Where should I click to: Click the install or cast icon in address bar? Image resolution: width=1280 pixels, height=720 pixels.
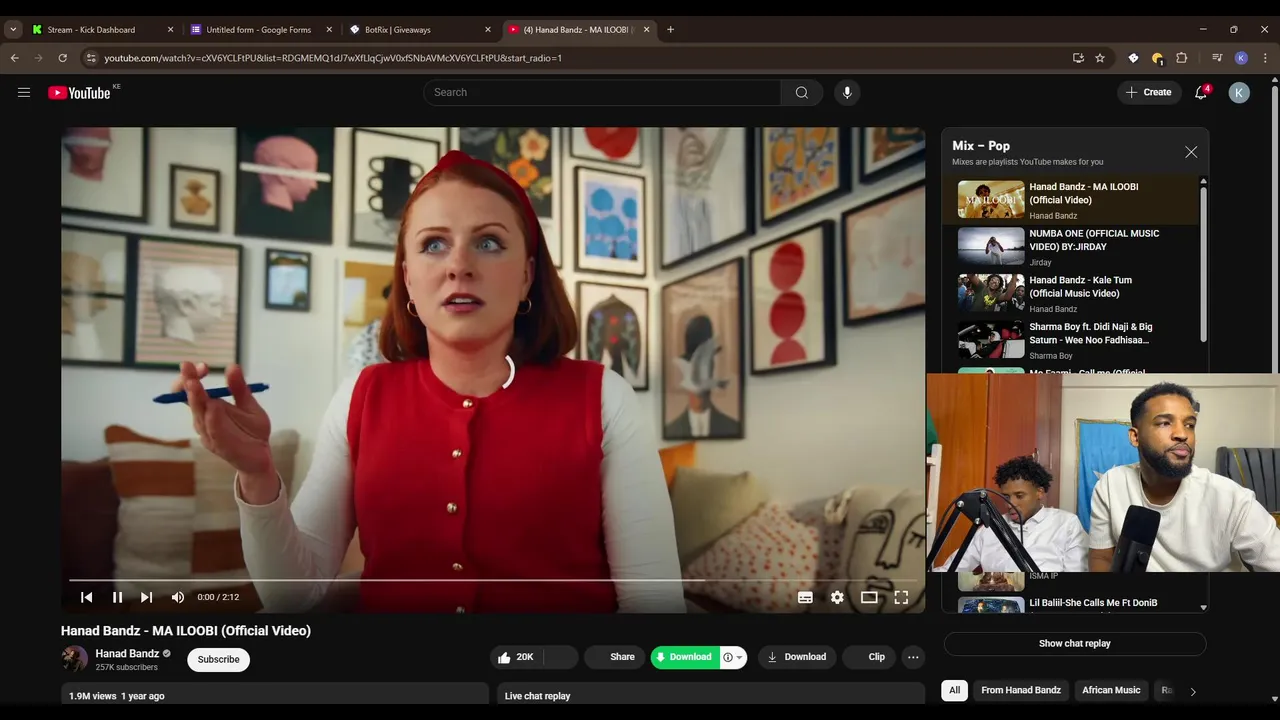1078,58
